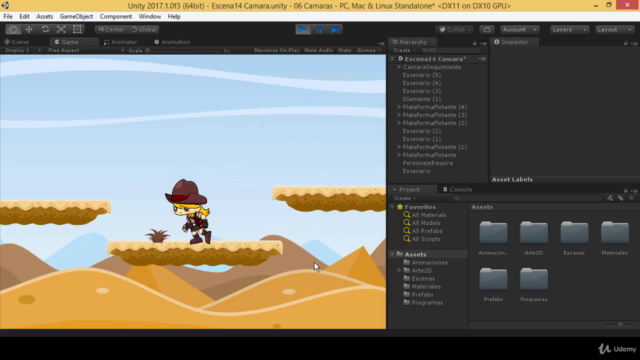640x360 pixels.
Task: Click the Hierarchy search field
Action: pyautogui.click(x=451, y=50)
